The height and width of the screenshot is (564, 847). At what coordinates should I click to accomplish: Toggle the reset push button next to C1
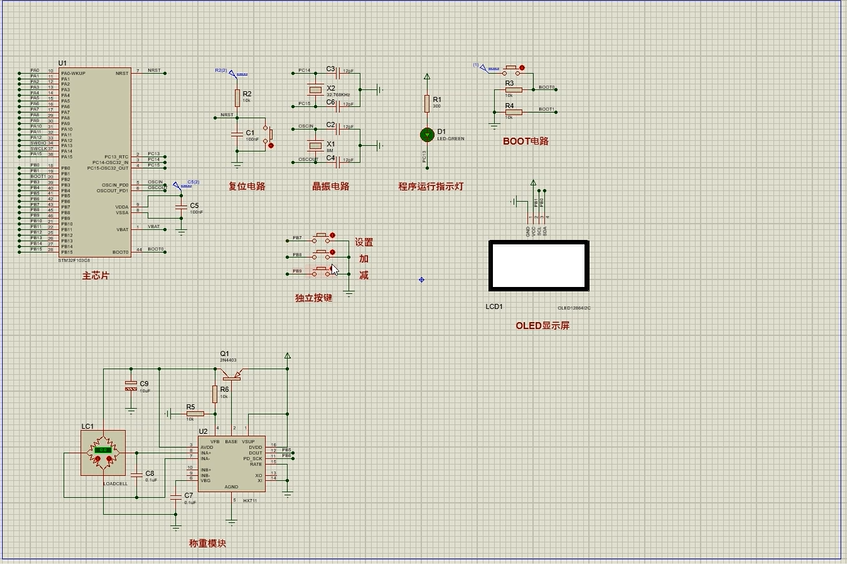coord(268,134)
